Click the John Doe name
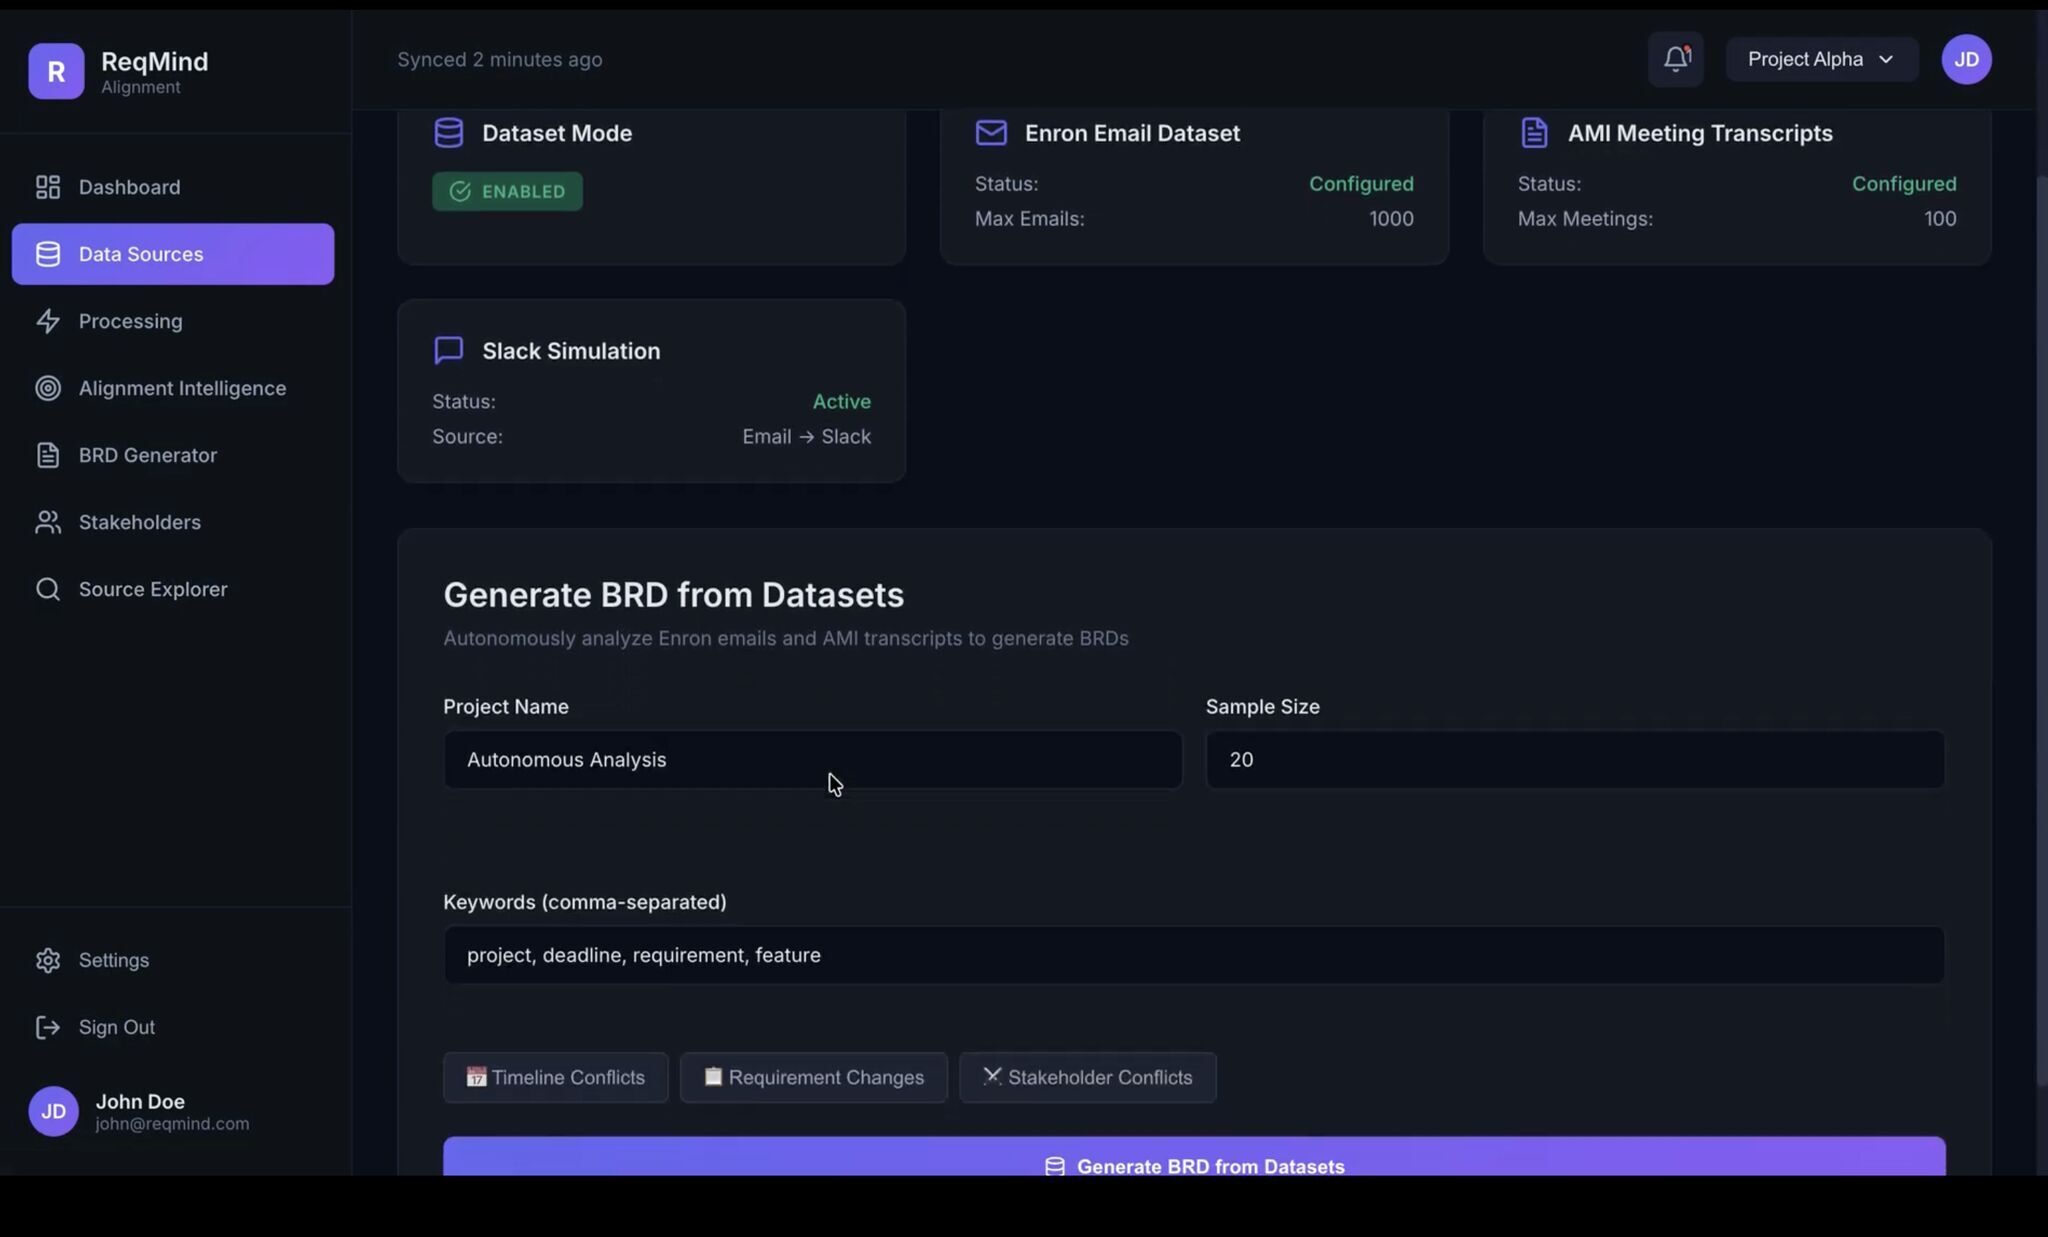This screenshot has width=2048, height=1237. [x=140, y=1101]
